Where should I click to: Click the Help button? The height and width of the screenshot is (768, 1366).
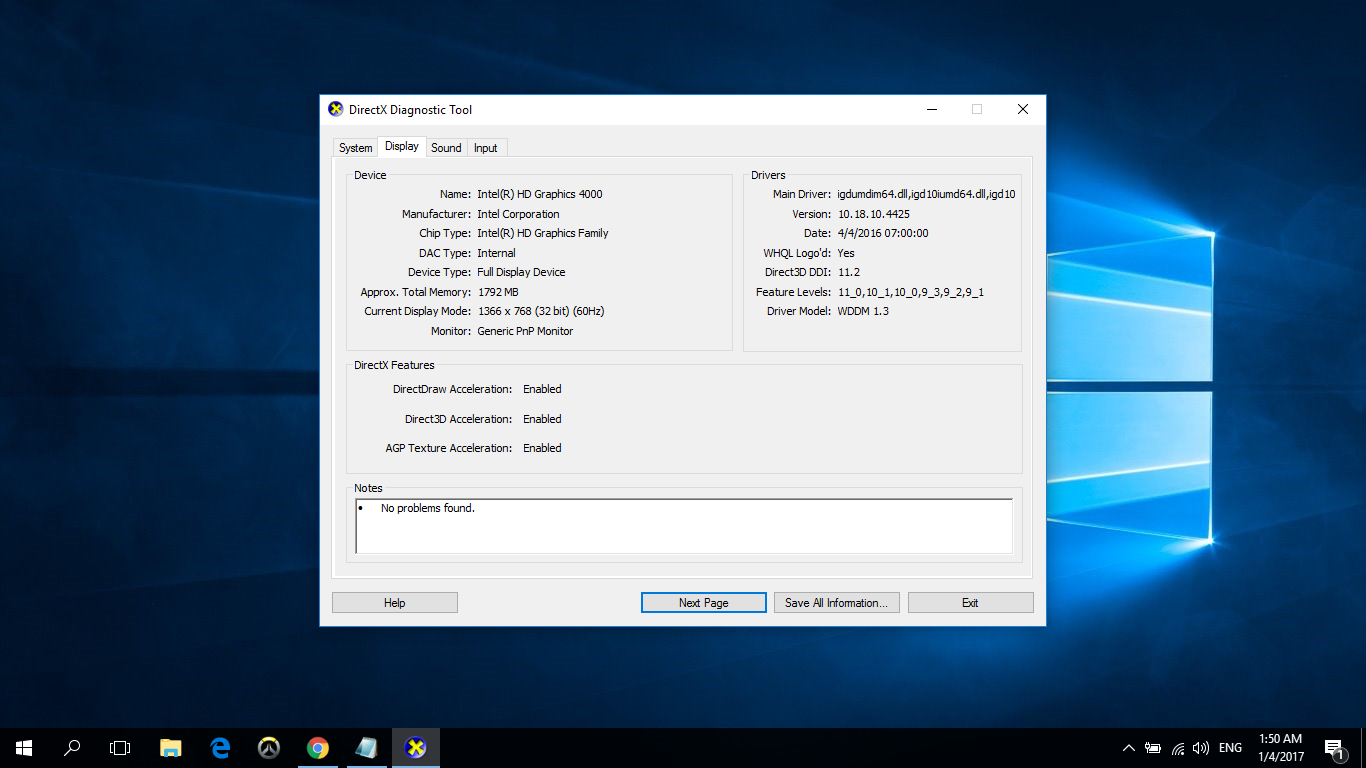[395, 603]
